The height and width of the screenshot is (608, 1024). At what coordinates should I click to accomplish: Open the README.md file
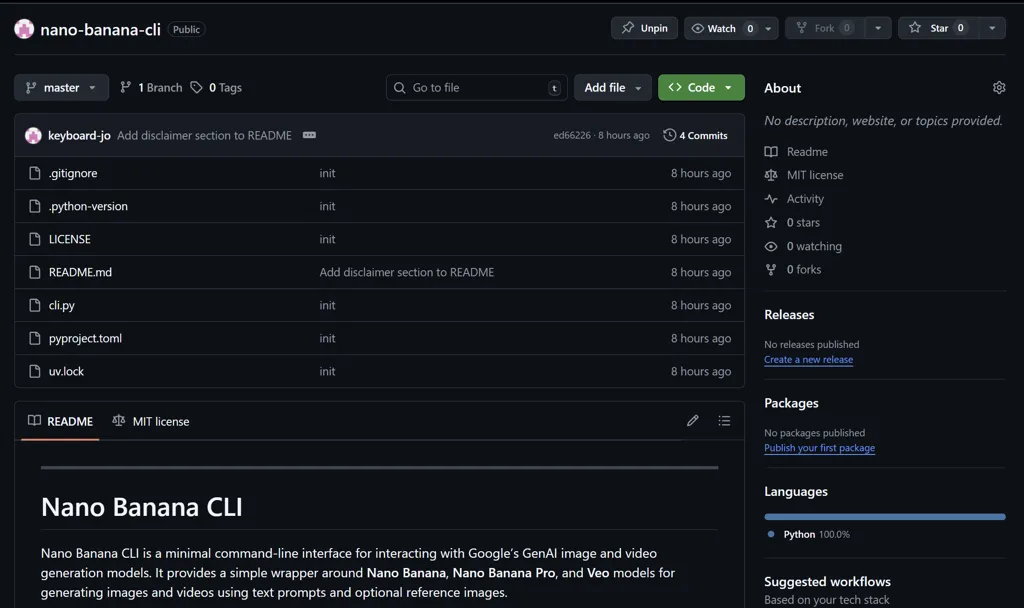click(x=80, y=272)
